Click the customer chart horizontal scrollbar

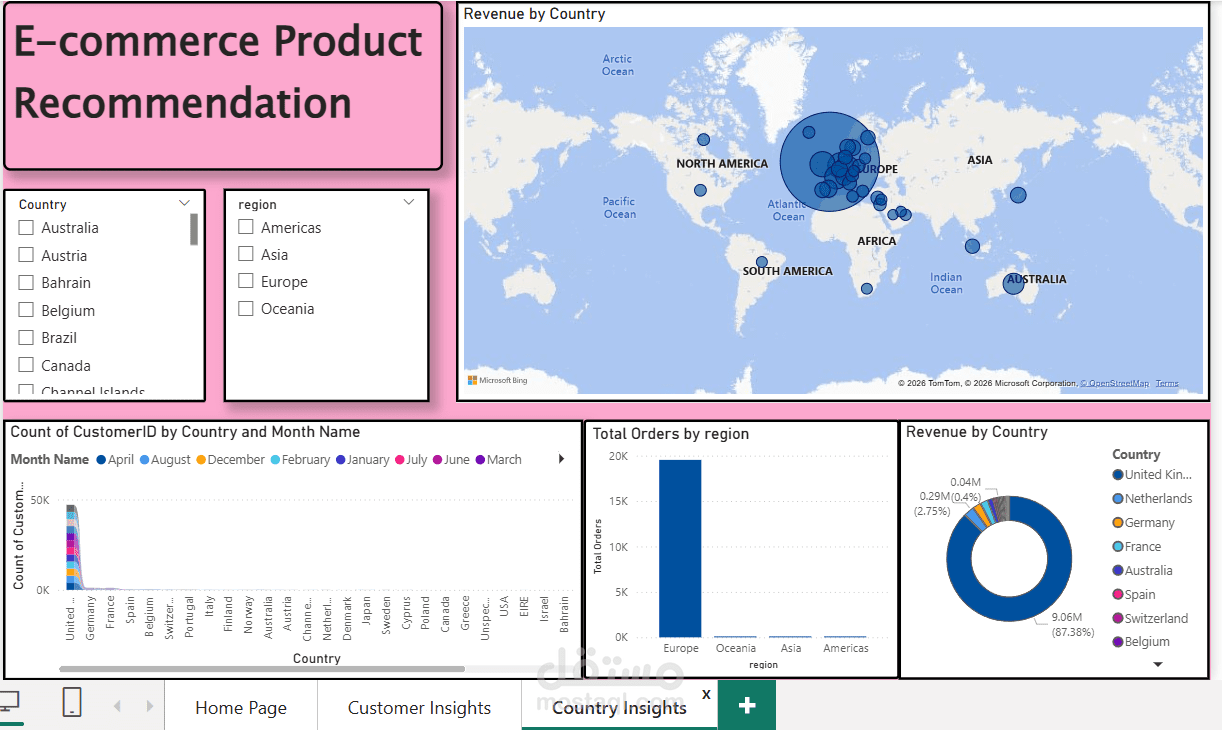coord(262,668)
